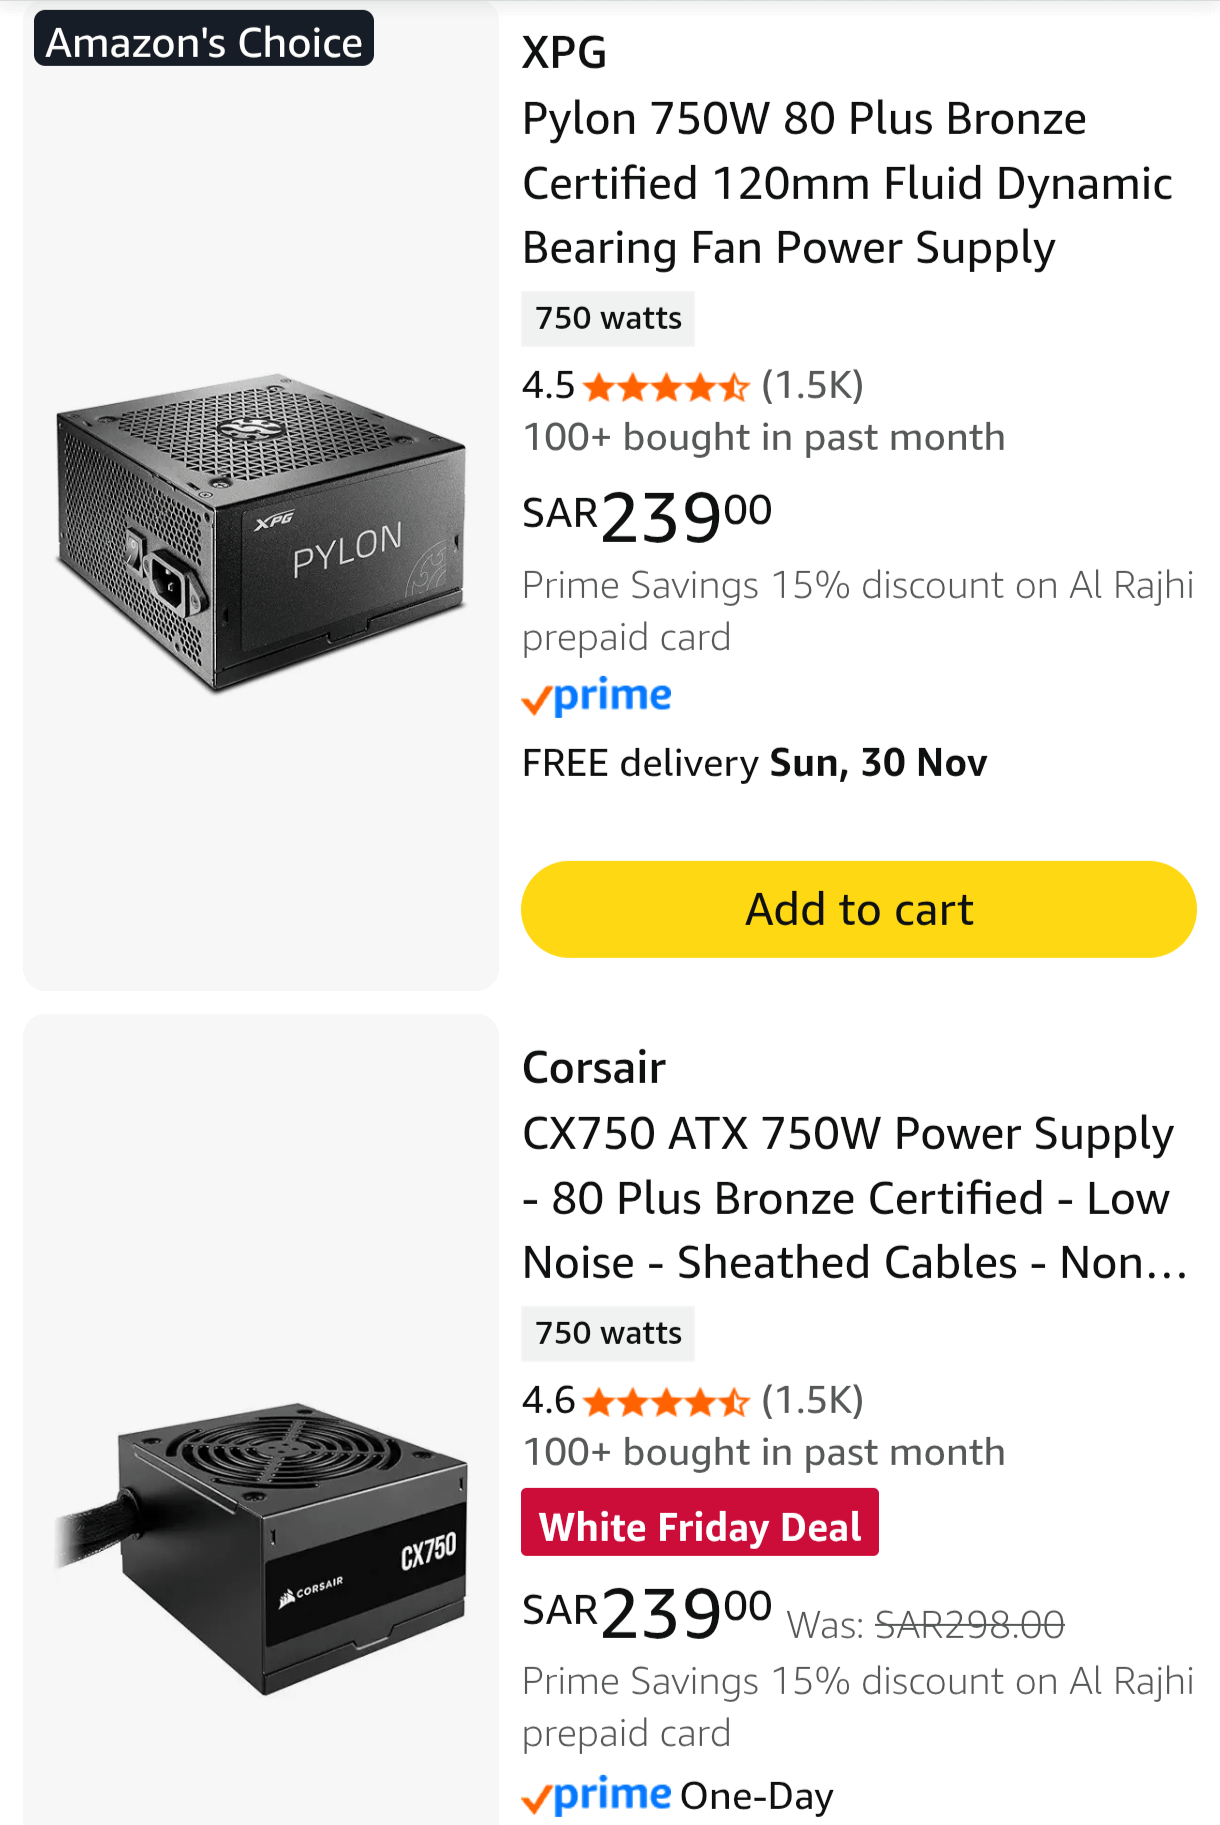Image resolution: width=1220 pixels, height=1825 pixels.
Task: Open XPG star rating icons
Action: pos(665,387)
